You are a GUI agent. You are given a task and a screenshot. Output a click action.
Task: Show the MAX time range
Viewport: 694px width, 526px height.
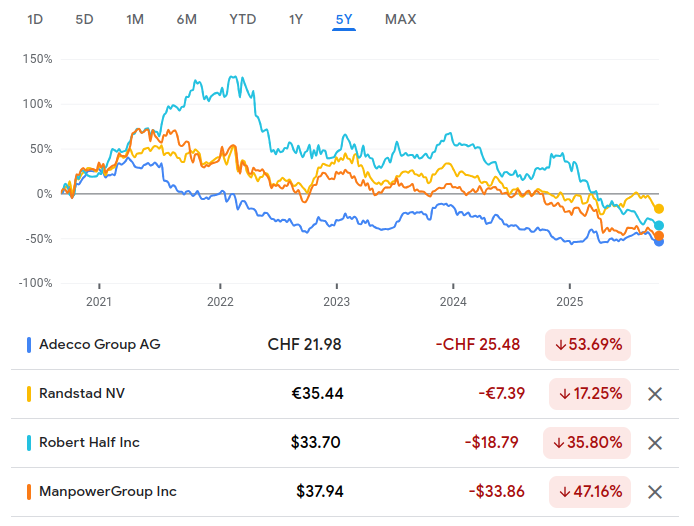point(400,19)
